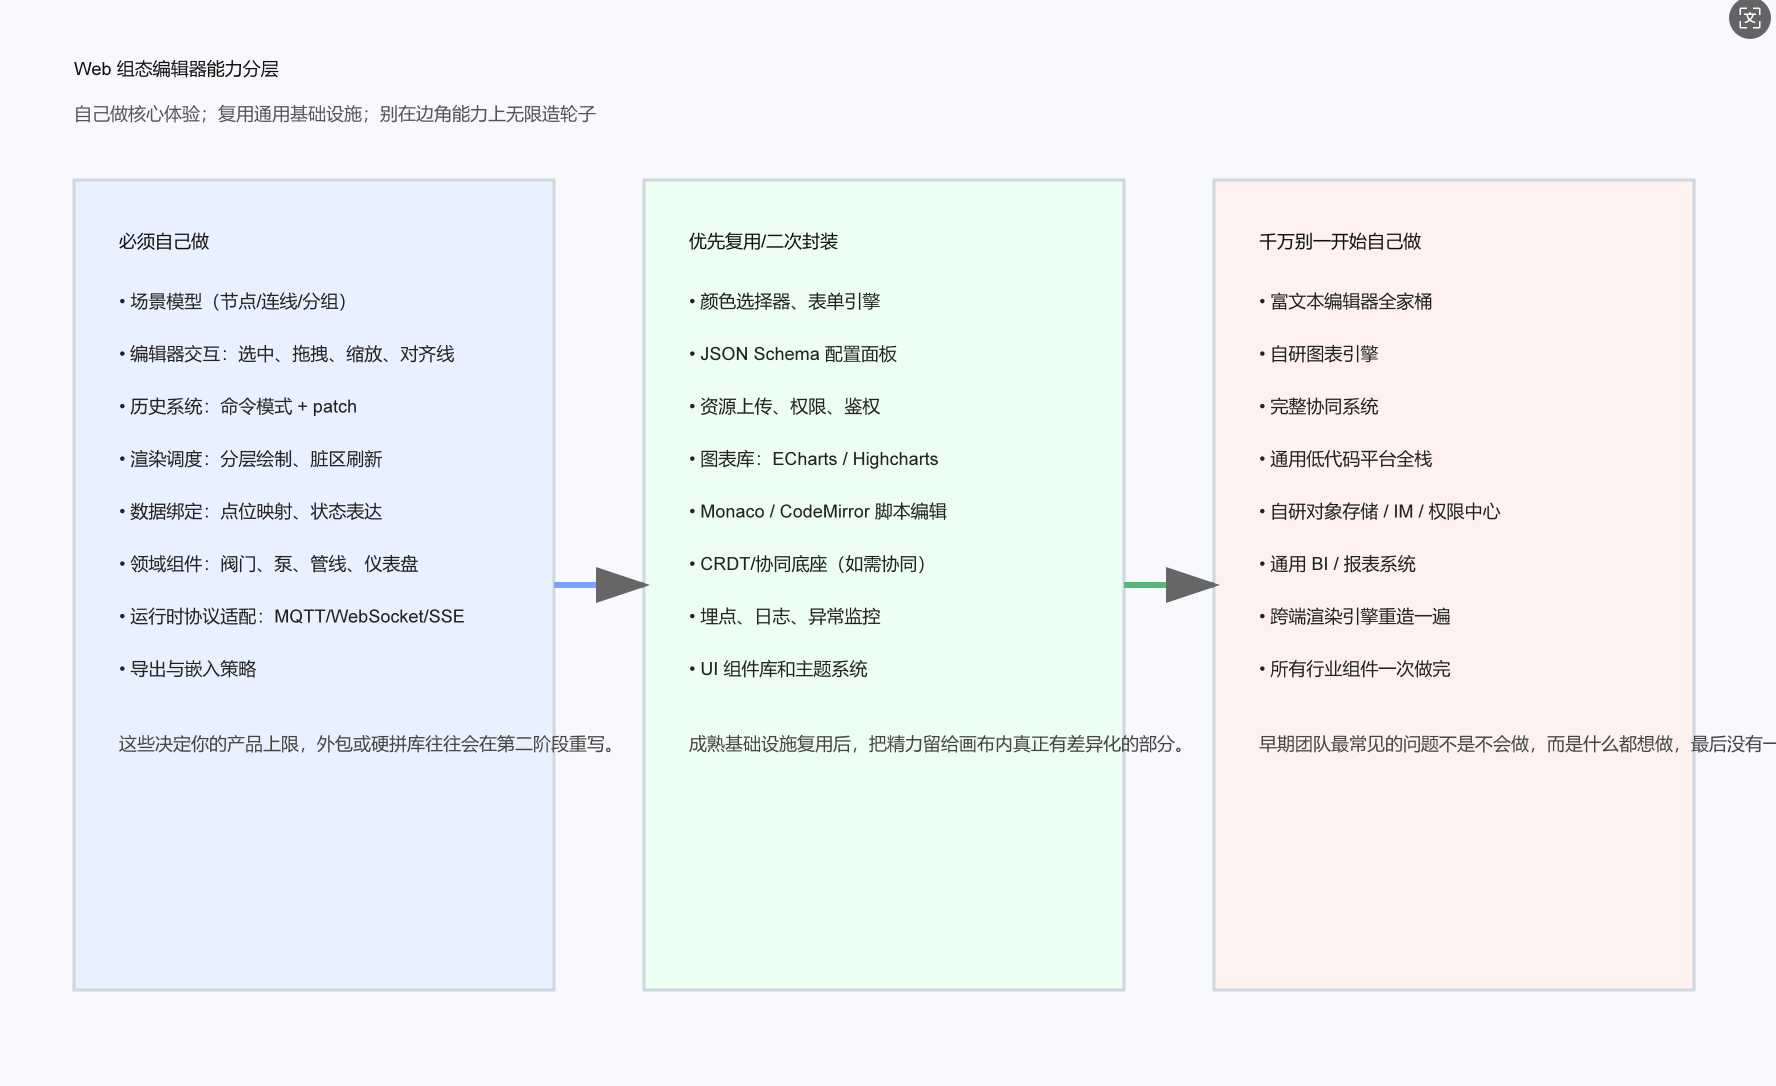Click '埋点、日志、异常监控'
The height and width of the screenshot is (1086, 1776).
pyautogui.click(x=785, y=616)
